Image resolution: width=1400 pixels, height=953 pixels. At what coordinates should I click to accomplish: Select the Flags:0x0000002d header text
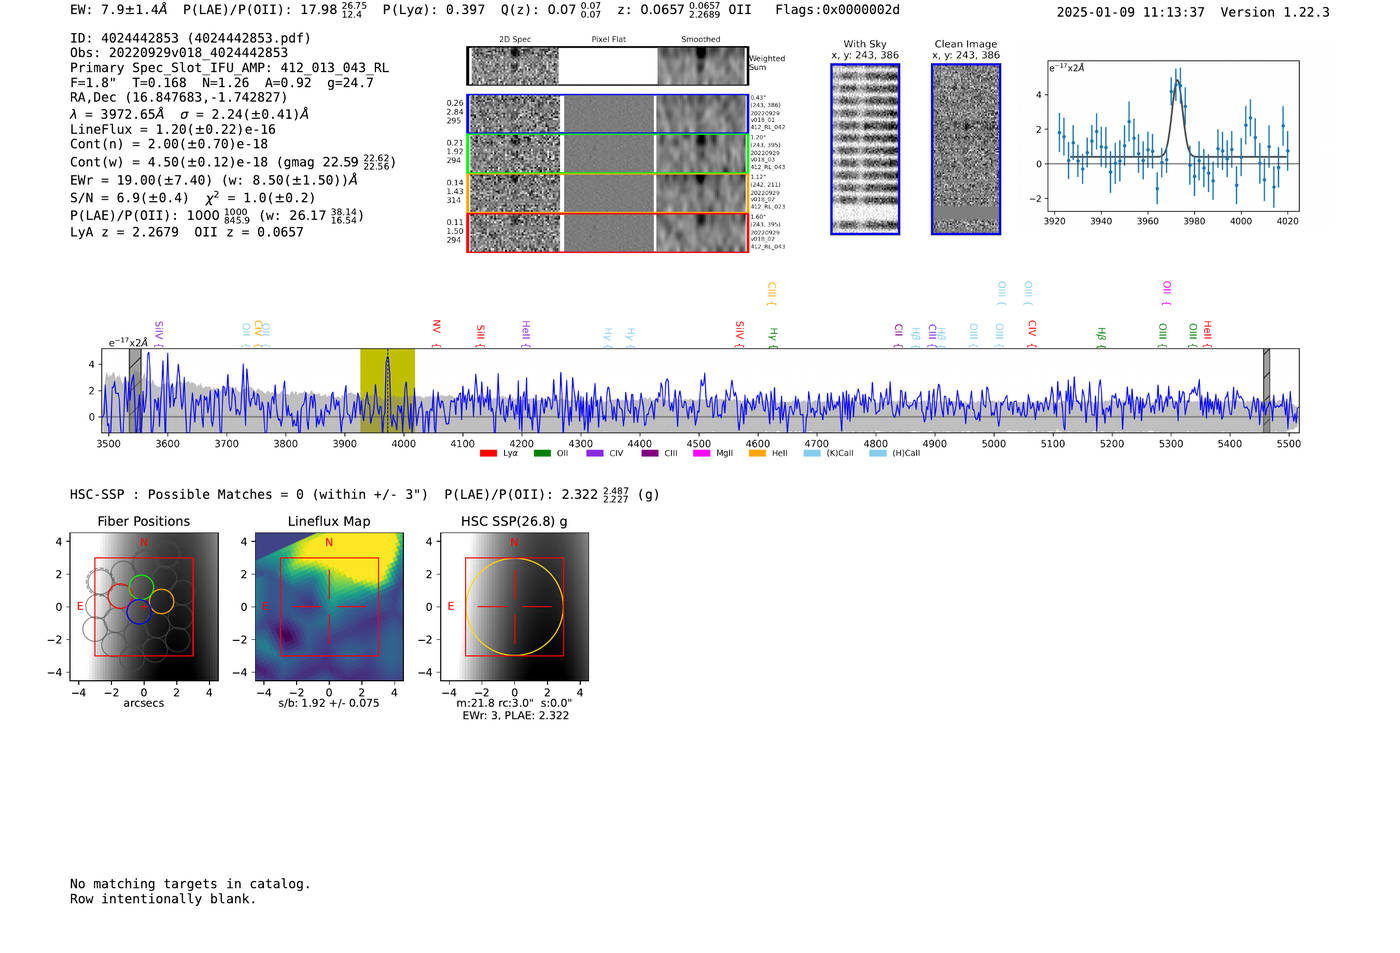click(x=838, y=10)
